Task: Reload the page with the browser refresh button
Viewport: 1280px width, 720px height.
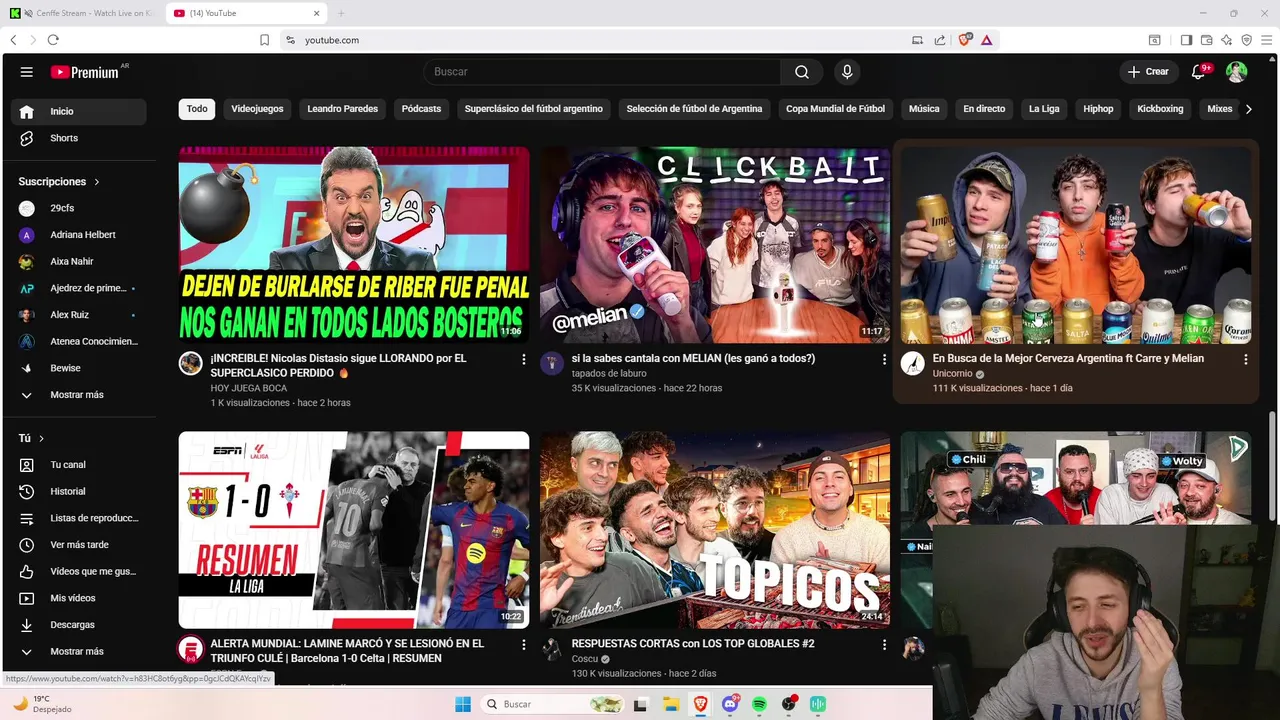Action: (x=53, y=40)
